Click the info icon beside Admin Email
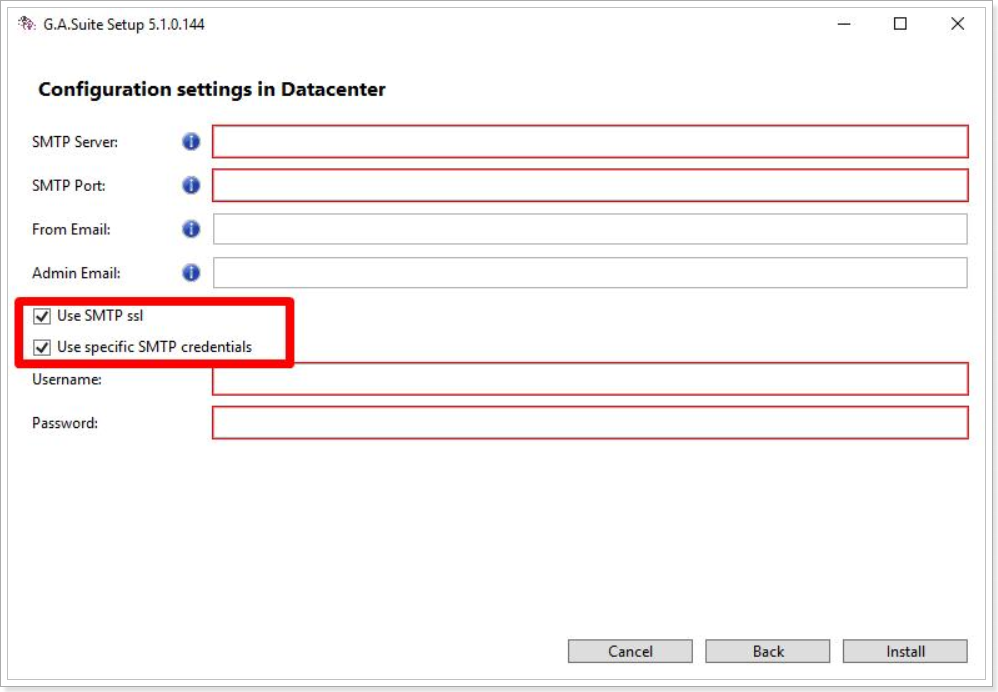The width and height of the screenshot is (998, 692). click(191, 272)
